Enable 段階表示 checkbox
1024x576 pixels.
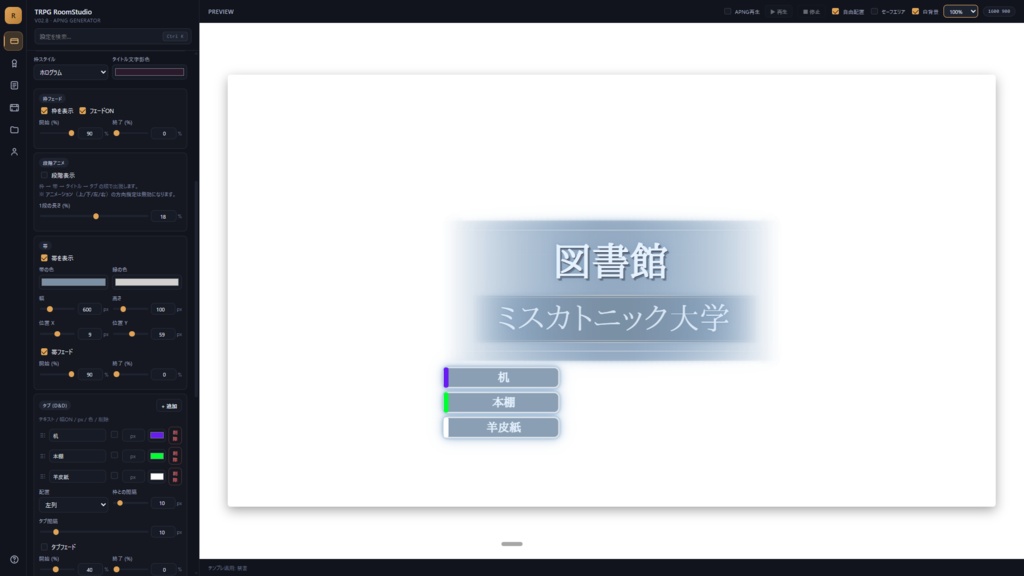(x=44, y=176)
